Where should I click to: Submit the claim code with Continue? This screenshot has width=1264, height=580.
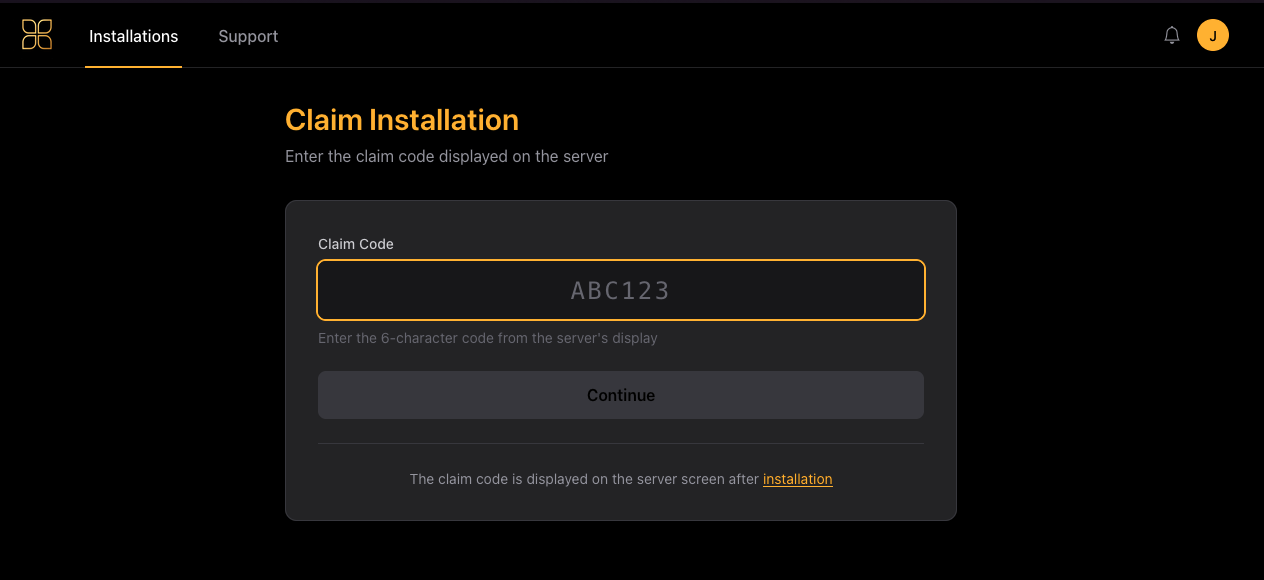(x=620, y=394)
